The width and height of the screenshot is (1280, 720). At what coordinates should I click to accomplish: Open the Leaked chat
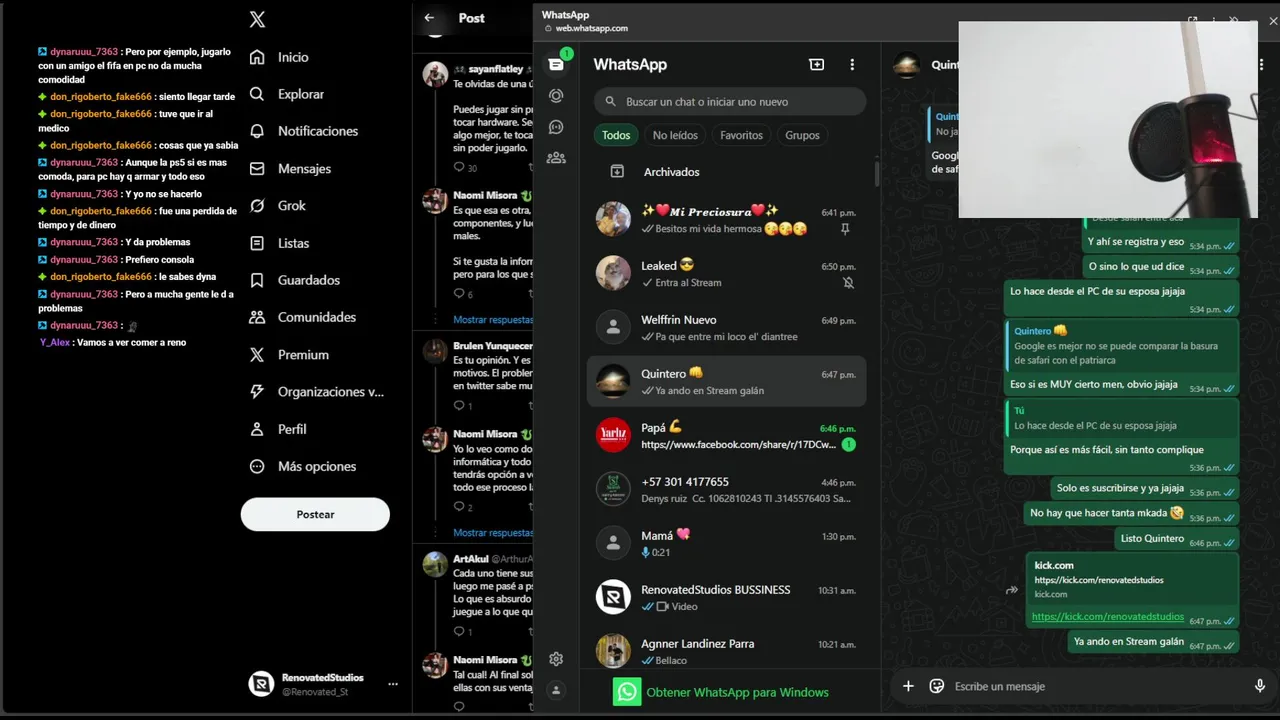click(x=727, y=274)
